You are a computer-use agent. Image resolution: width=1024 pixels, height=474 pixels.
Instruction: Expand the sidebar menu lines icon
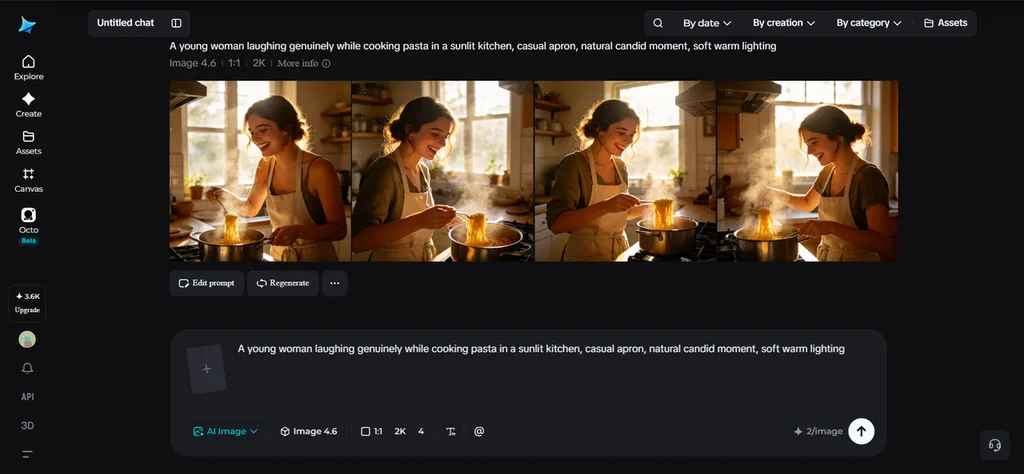[27, 454]
